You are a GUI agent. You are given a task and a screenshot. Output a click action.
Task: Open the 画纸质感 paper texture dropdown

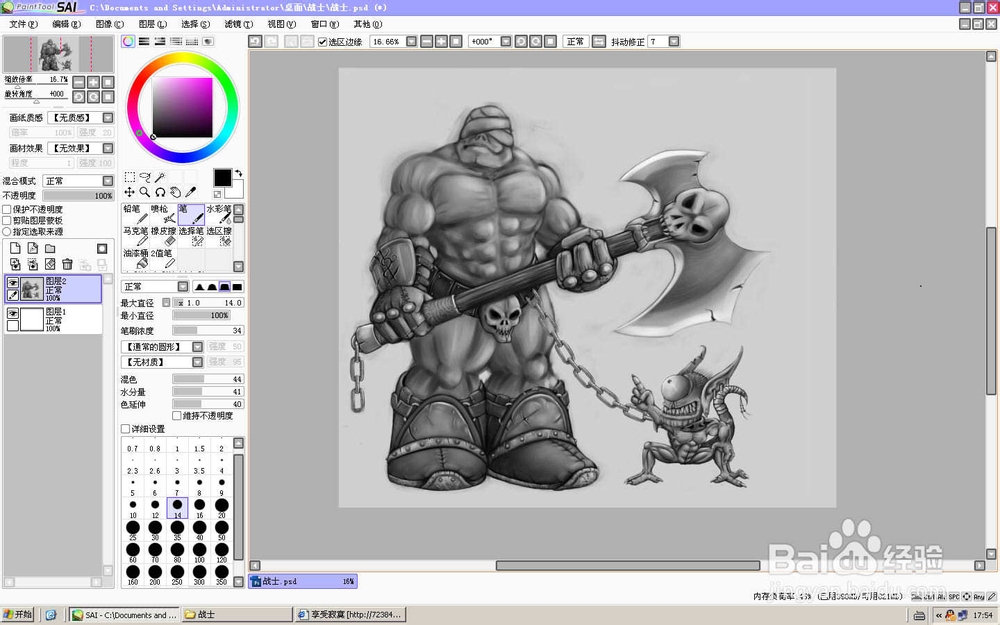pyautogui.click(x=108, y=117)
